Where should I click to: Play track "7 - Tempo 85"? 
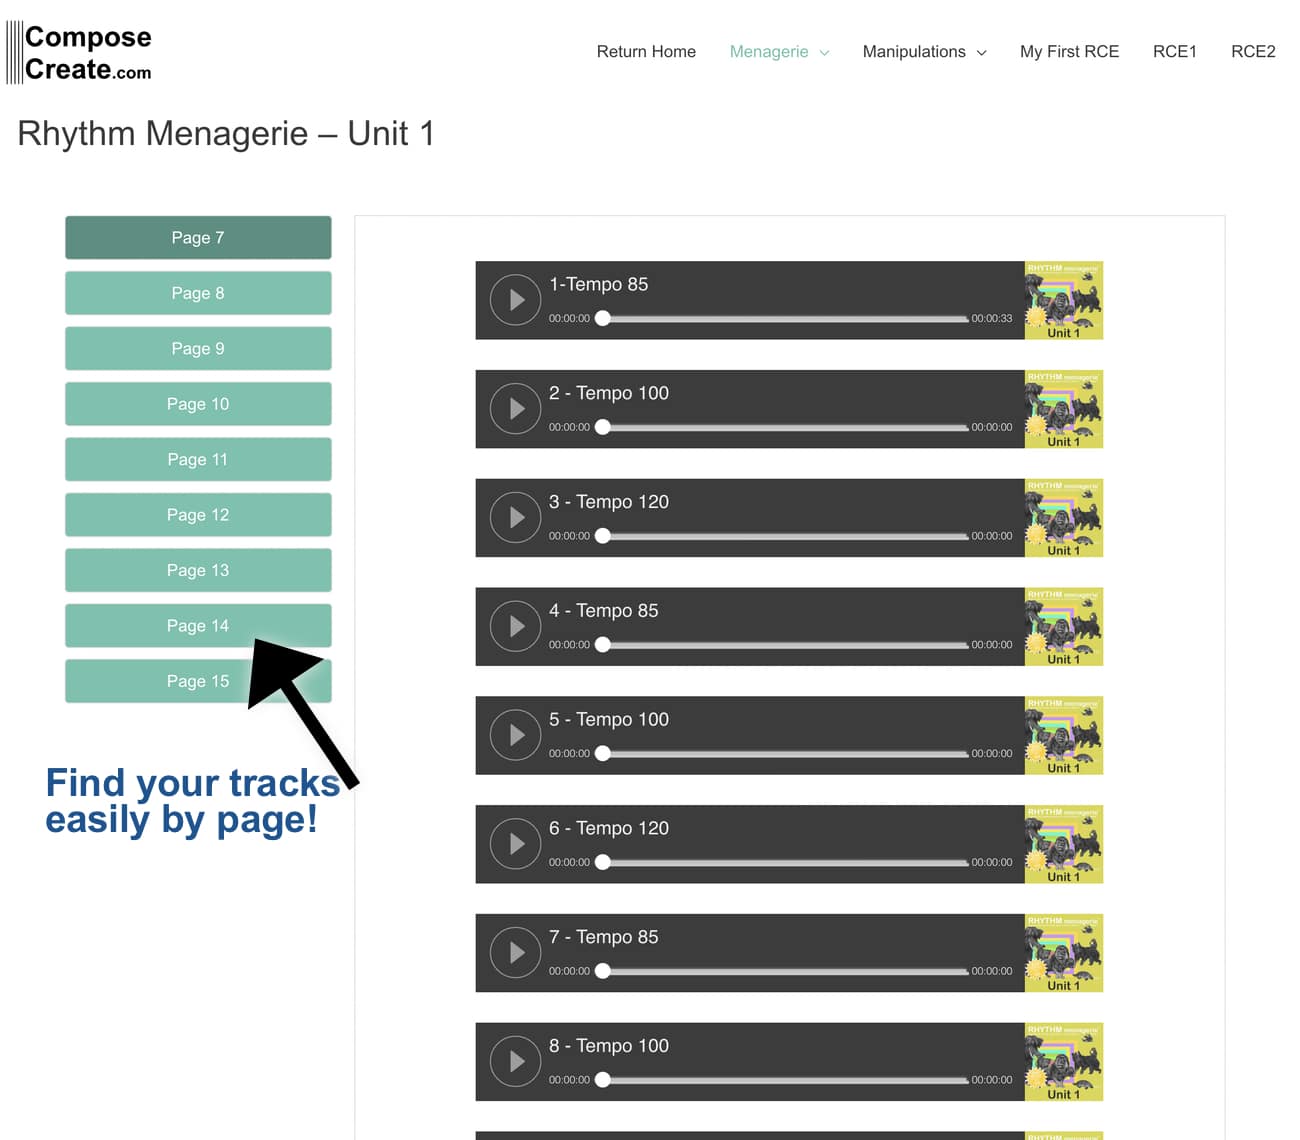coord(515,952)
